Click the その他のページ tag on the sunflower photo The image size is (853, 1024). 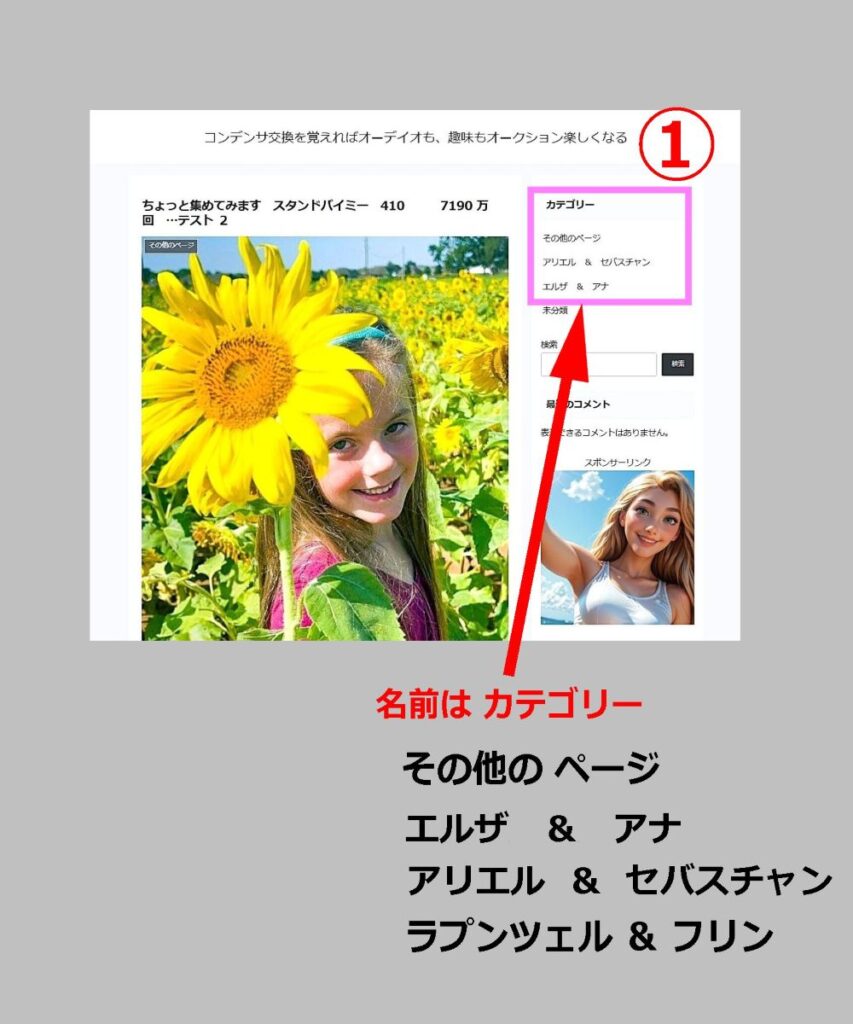pos(170,245)
